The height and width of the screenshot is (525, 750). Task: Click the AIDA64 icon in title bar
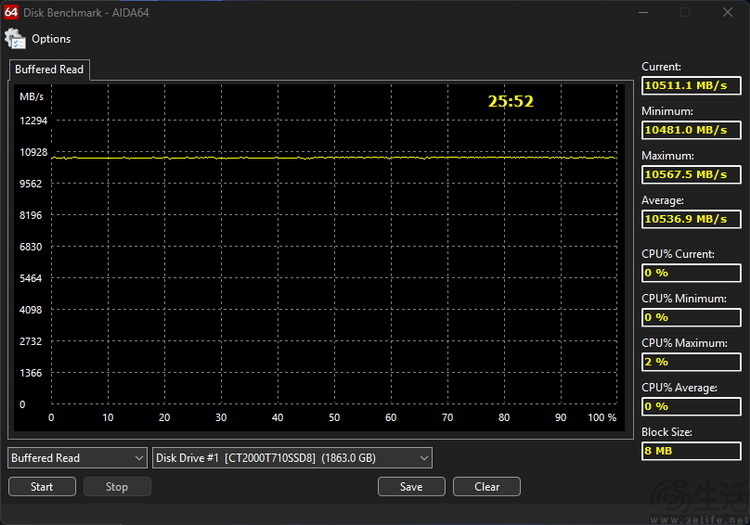(x=12, y=12)
